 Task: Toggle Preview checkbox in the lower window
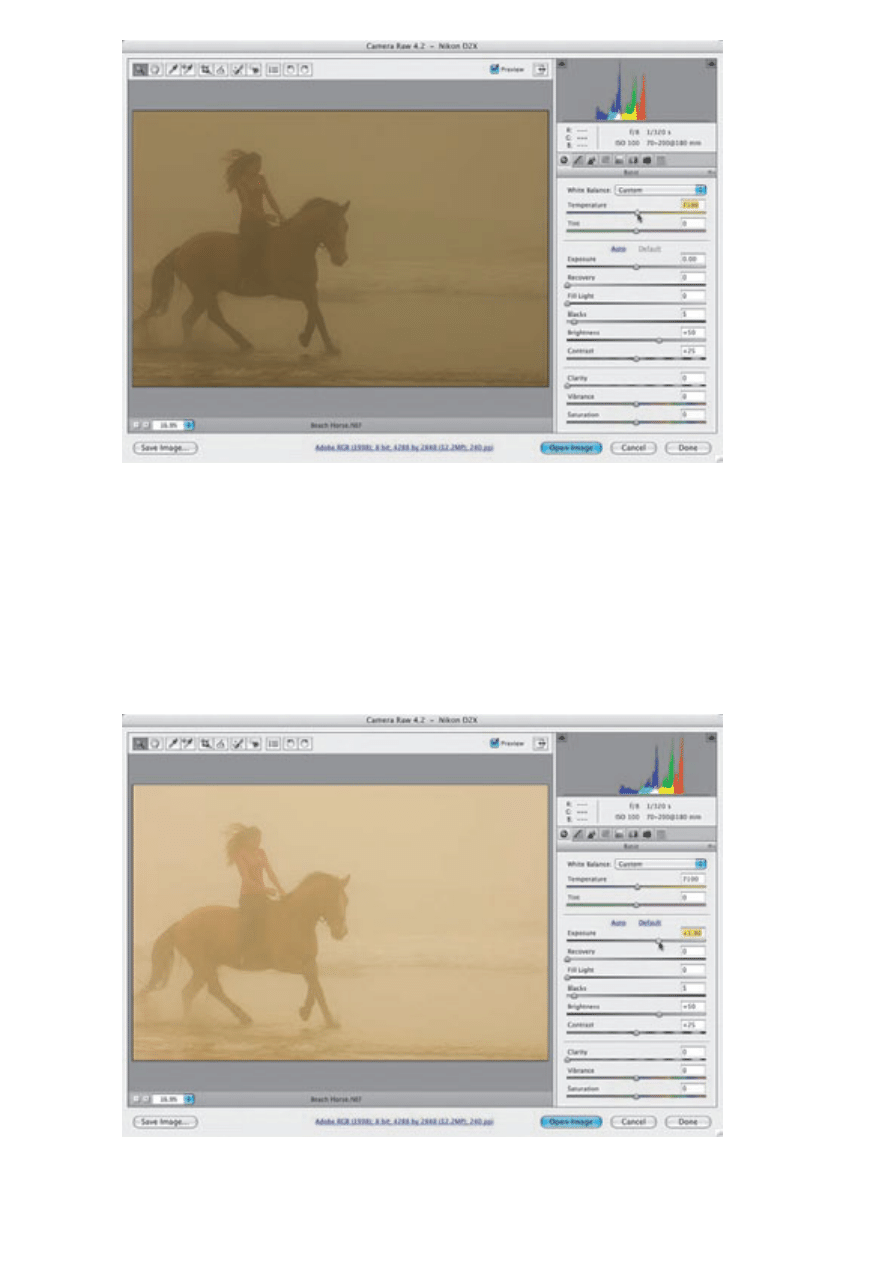495,744
